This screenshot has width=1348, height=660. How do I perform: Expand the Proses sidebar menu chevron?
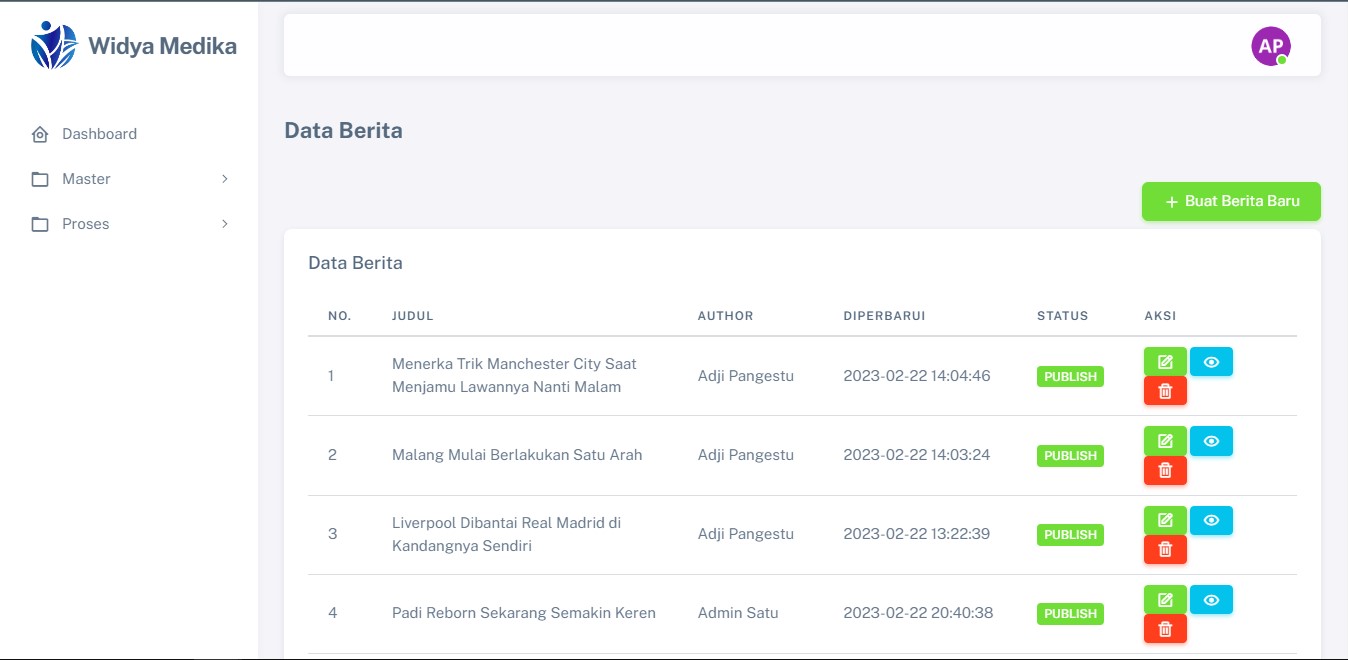pos(225,224)
